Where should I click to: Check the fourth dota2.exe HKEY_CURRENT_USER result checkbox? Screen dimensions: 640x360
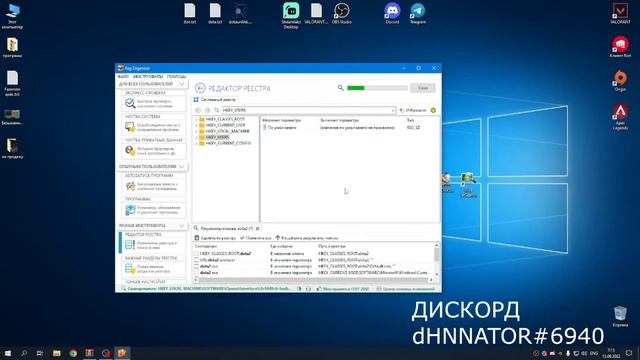click(196, 272)
